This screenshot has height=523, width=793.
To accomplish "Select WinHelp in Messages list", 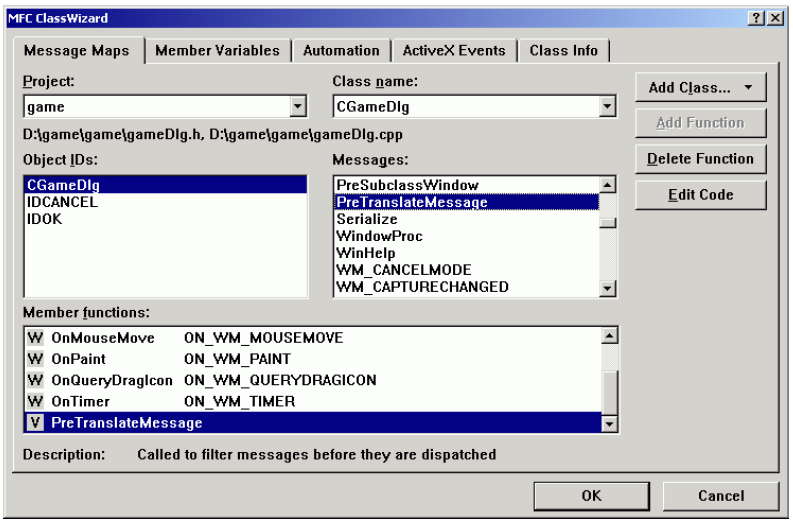I will (466, 253).
